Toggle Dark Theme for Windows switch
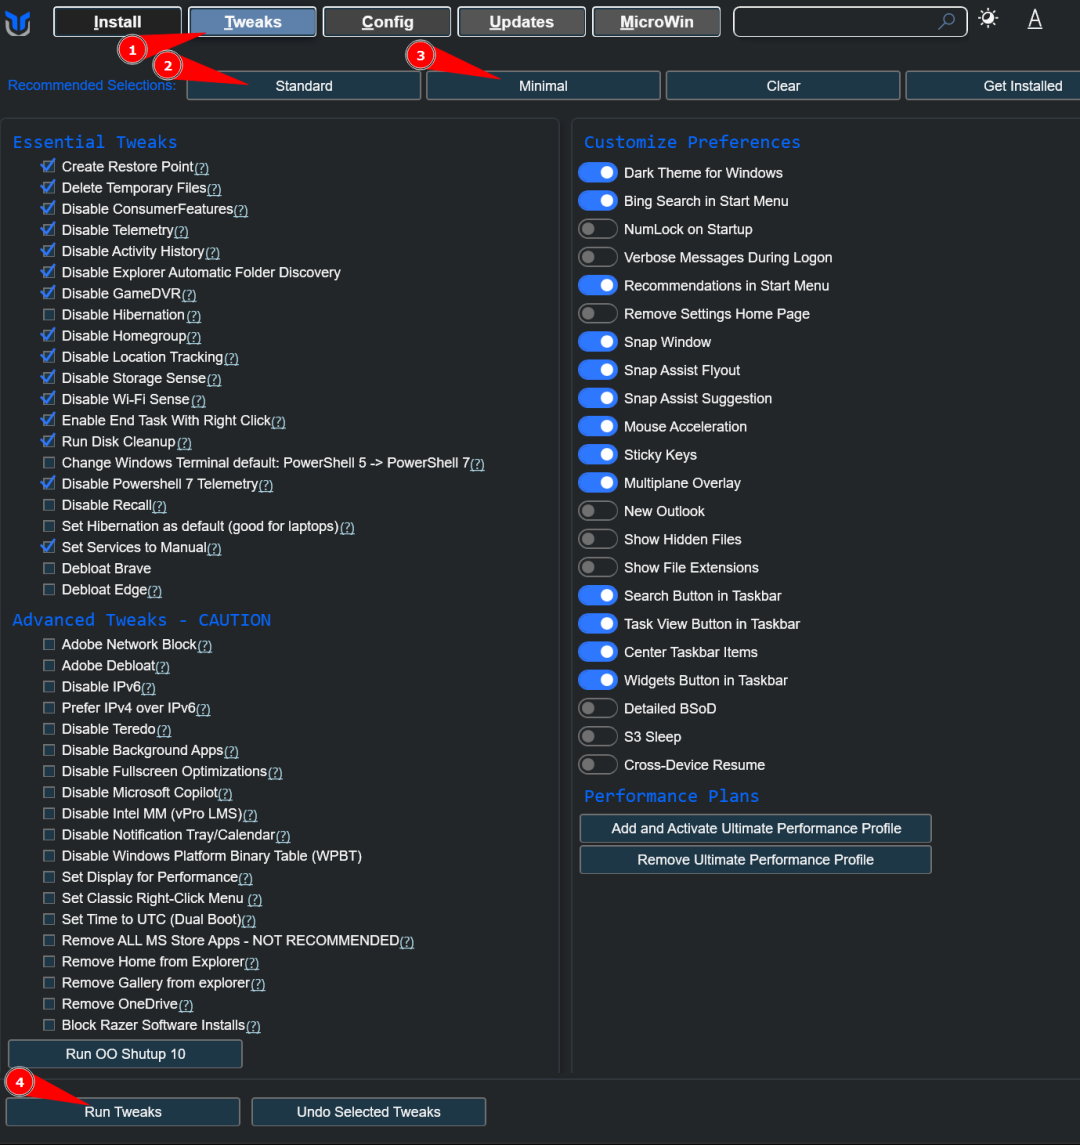Screen dimensions: 1080x1145 tap(597, 173)
